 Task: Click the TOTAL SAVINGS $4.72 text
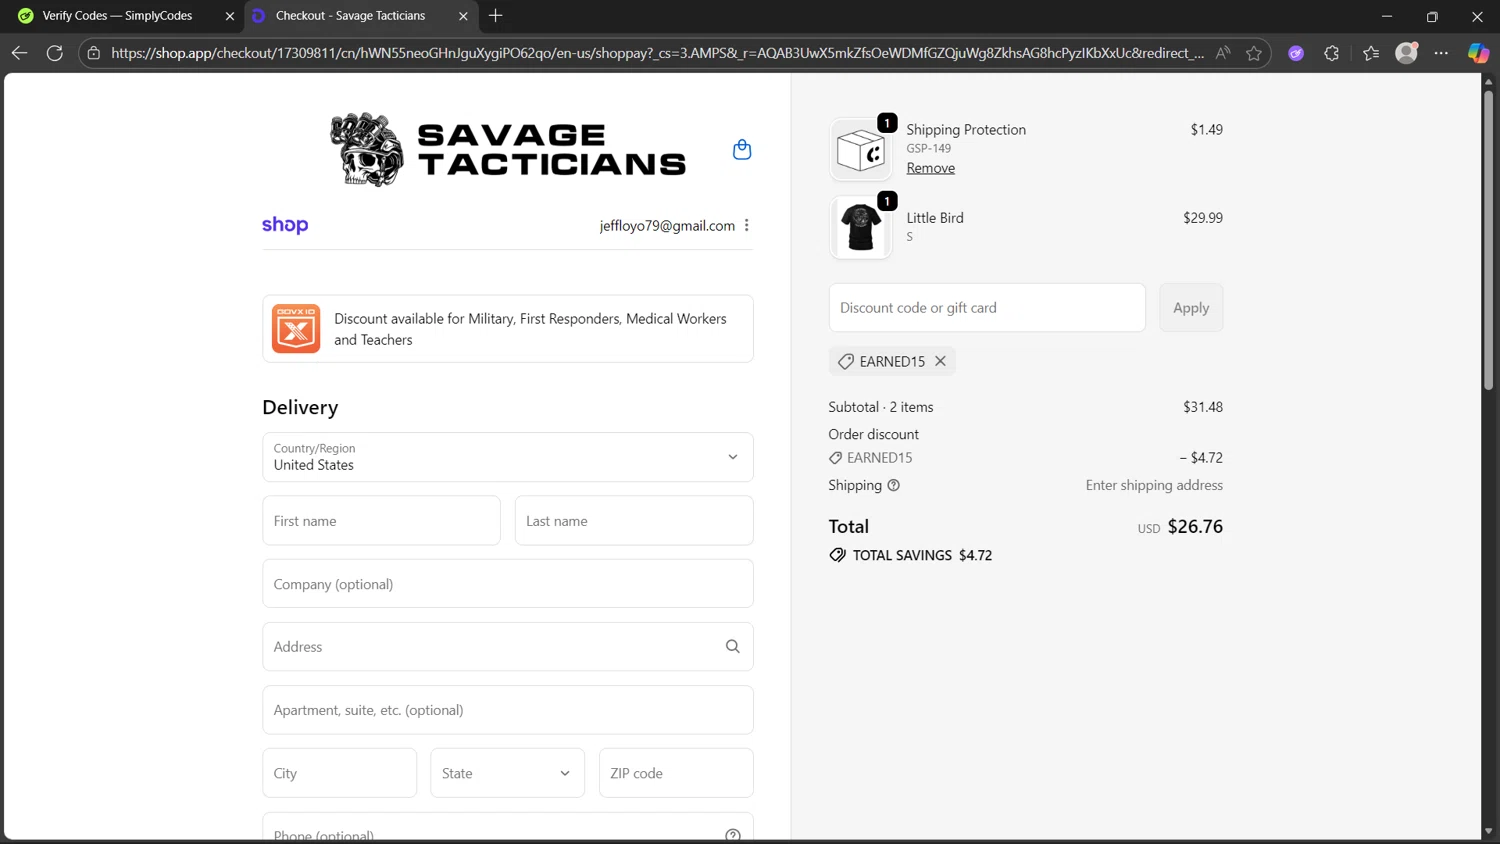tap(922, 555)
